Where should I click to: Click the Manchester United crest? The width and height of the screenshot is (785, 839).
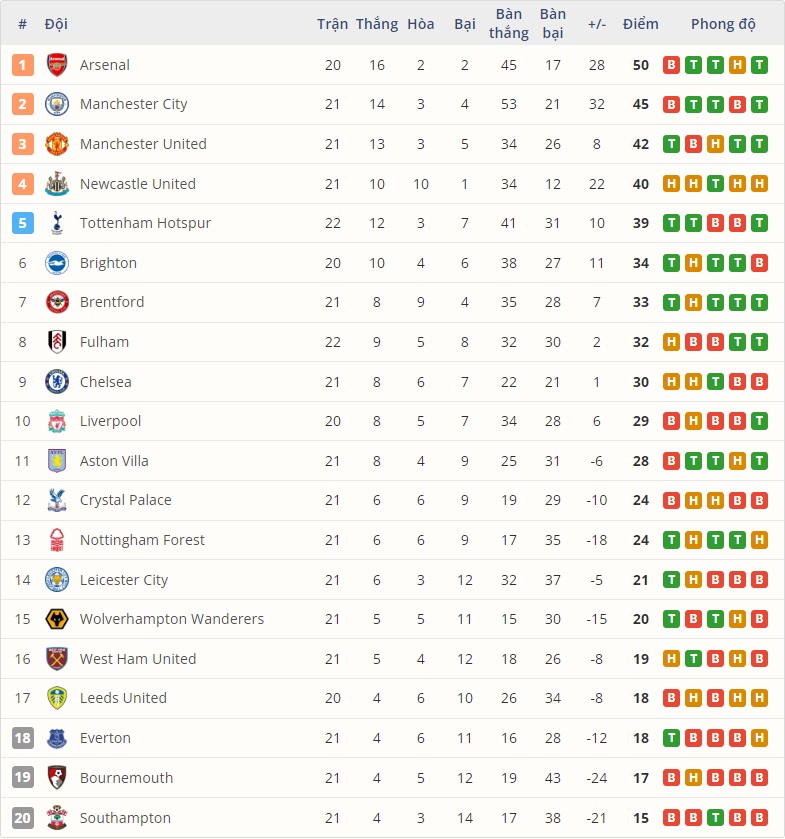(x=57, y=143)
